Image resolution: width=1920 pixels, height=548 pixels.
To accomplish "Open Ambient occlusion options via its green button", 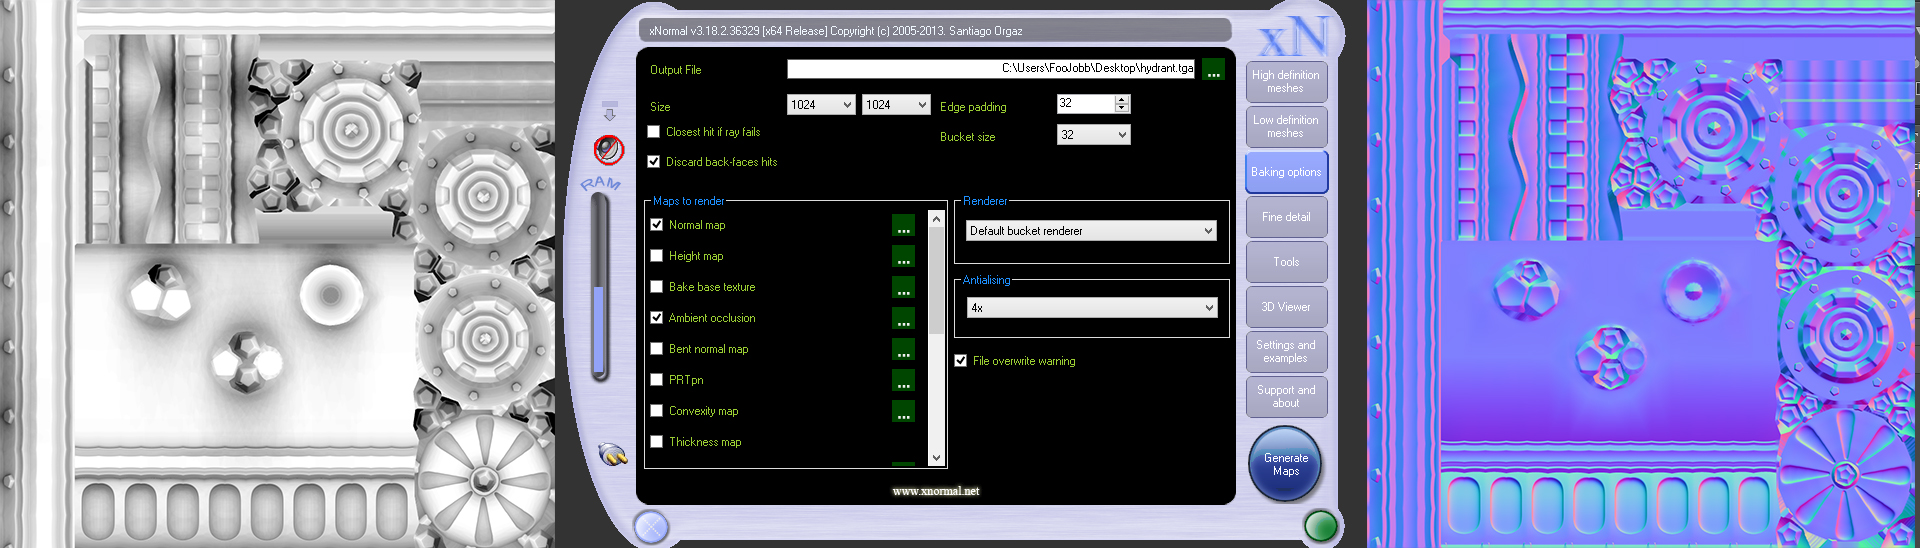I will pos(903,319).
